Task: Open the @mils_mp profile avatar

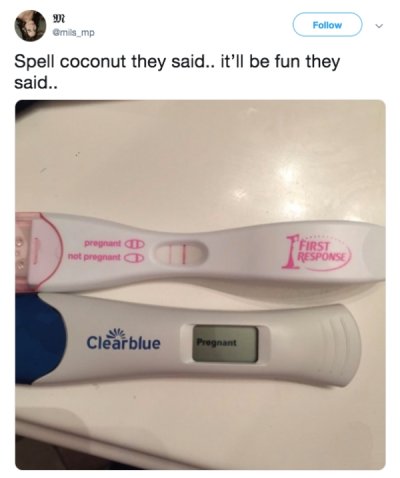Action: (x=30, y=25)
